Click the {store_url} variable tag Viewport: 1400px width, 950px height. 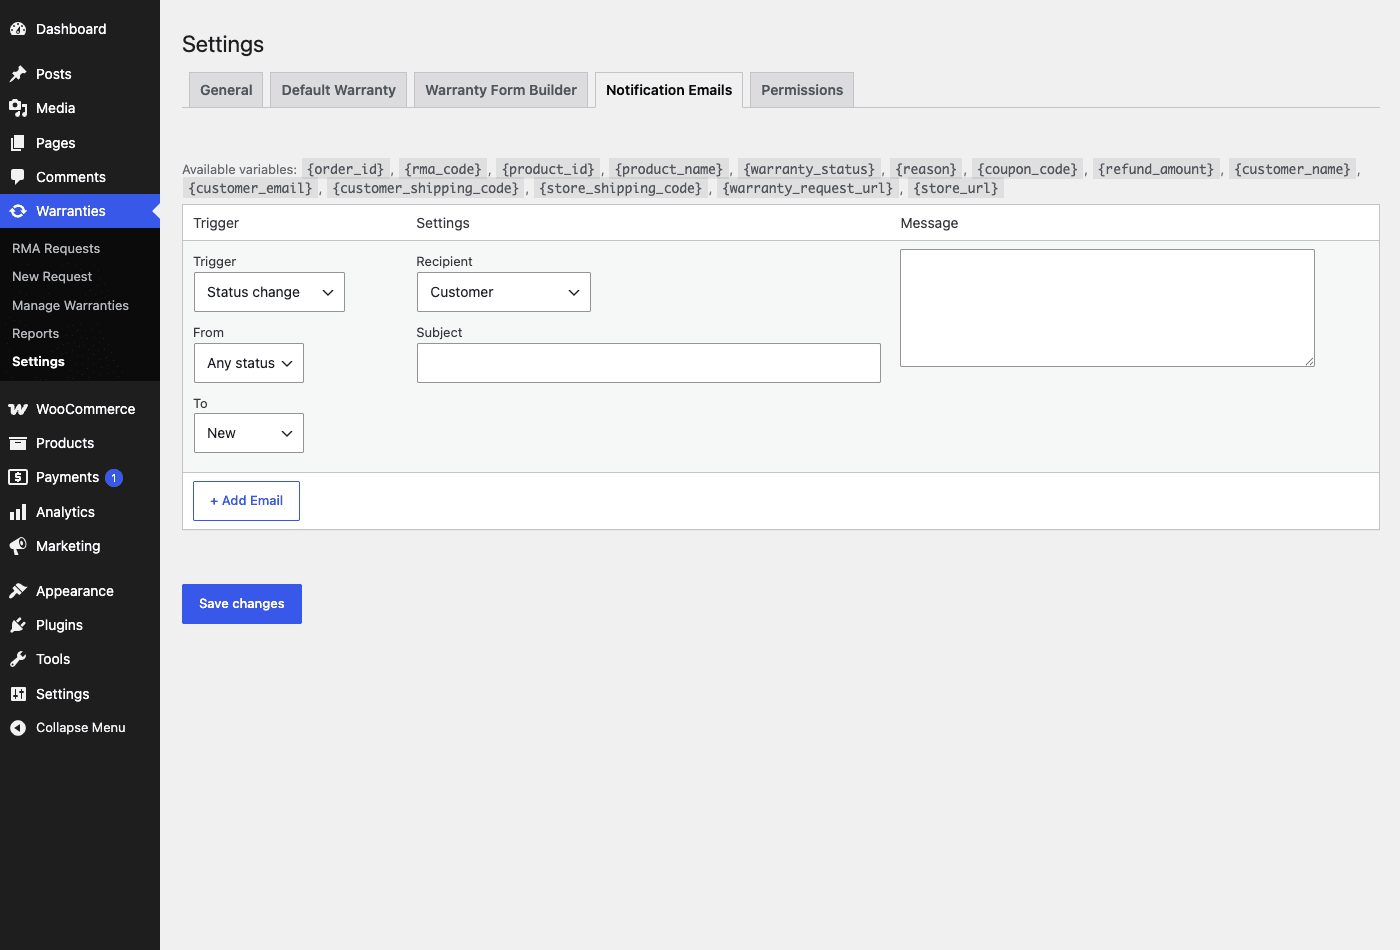[x=956, y=188]
